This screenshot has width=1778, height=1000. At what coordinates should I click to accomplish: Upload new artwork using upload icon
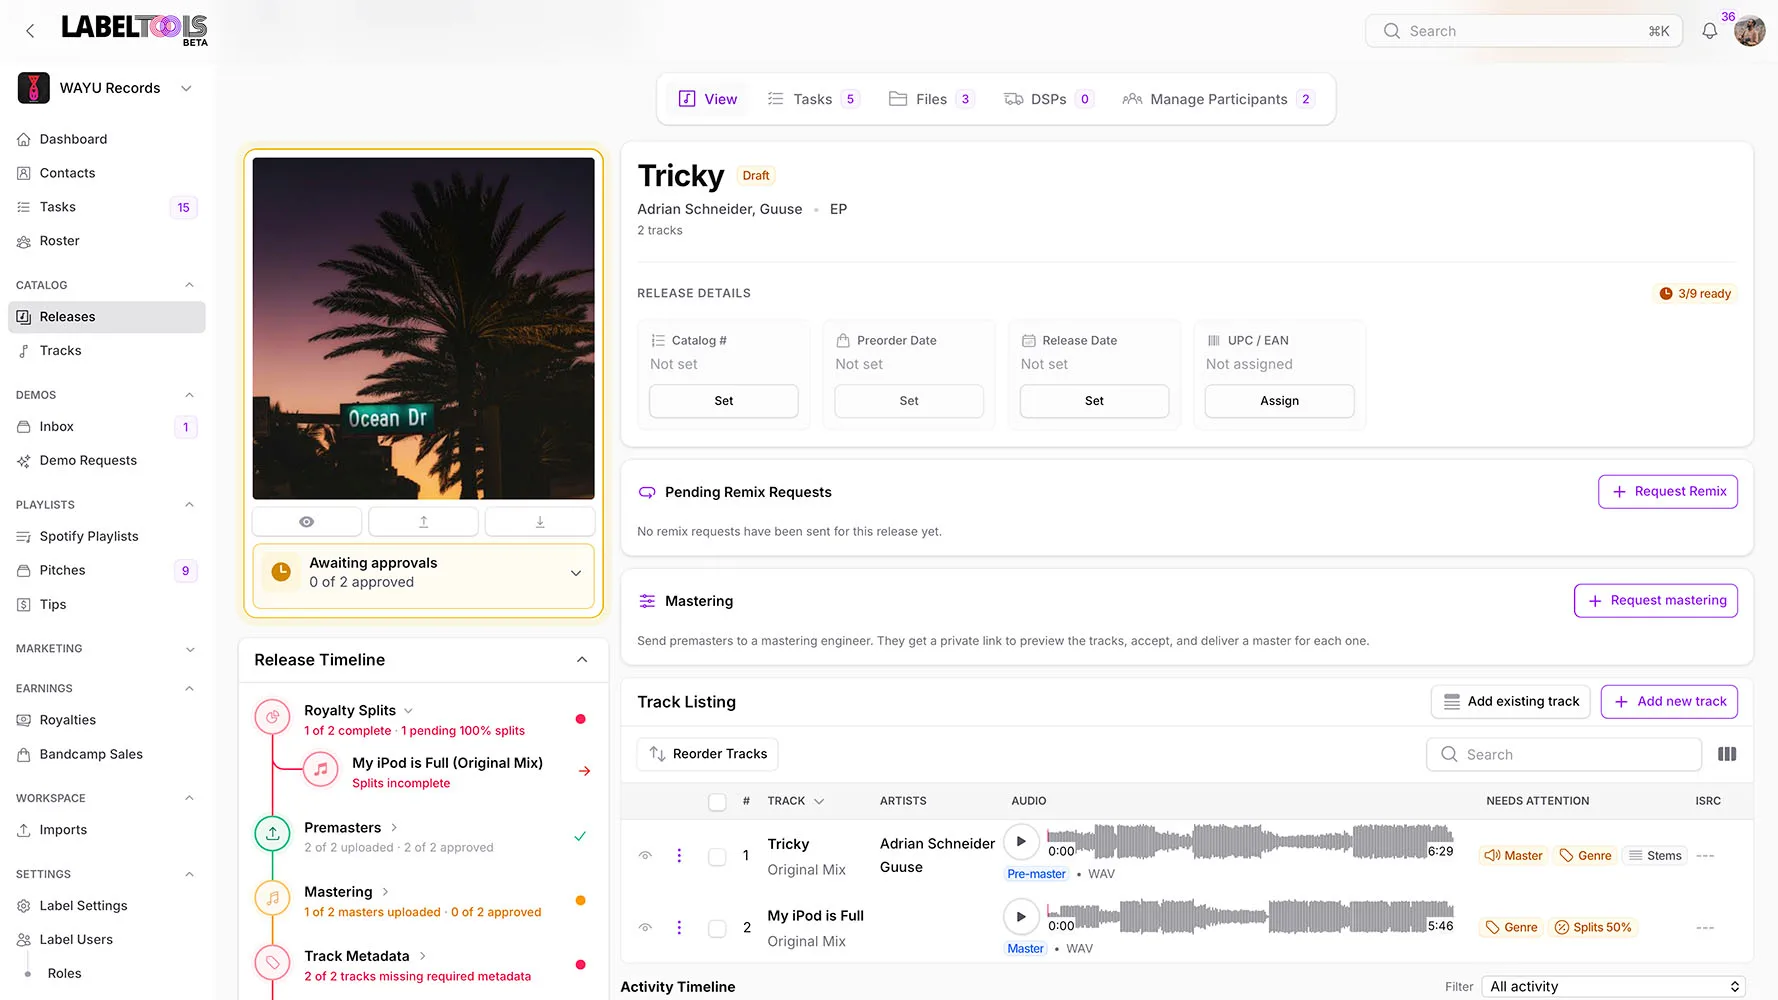pos(423,522)
